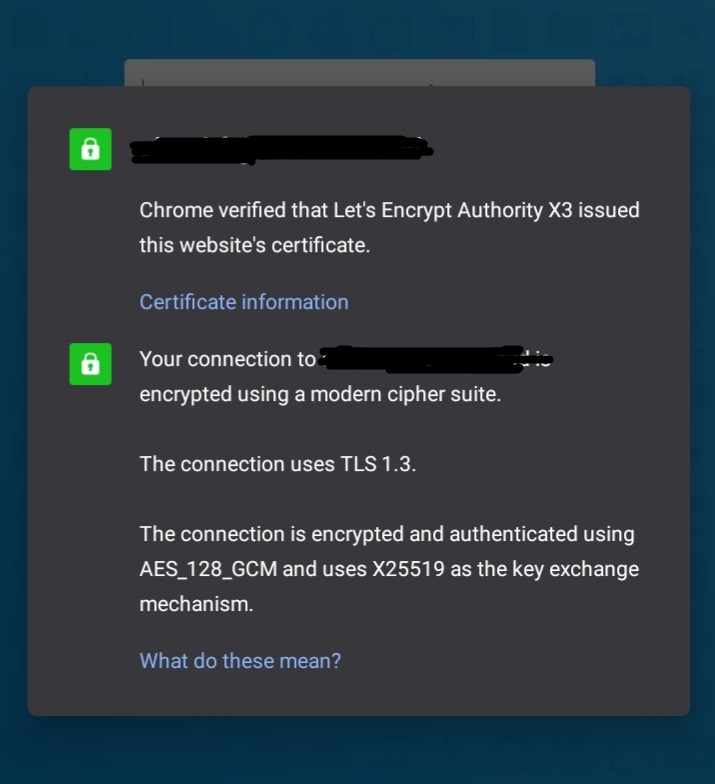Click the 'Your connection to' text

pos(228,359)
